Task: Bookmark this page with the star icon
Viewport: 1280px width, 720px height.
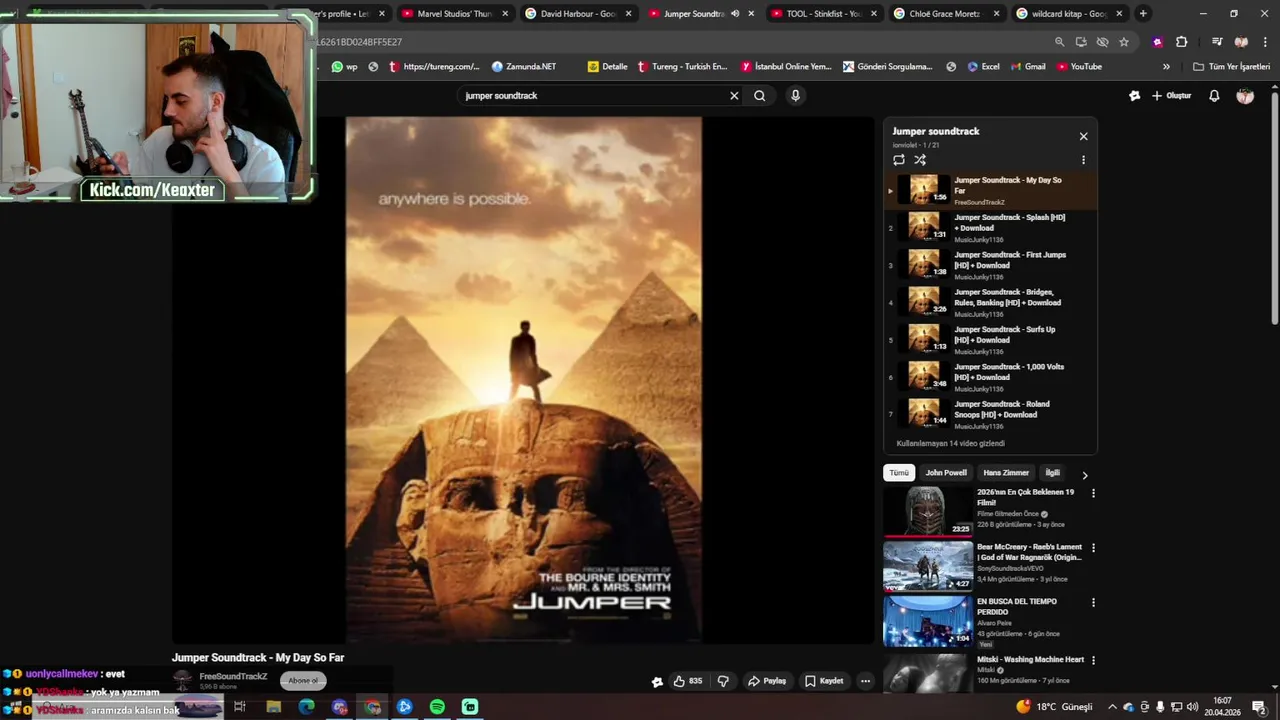Action: [x=1124, y=42]
